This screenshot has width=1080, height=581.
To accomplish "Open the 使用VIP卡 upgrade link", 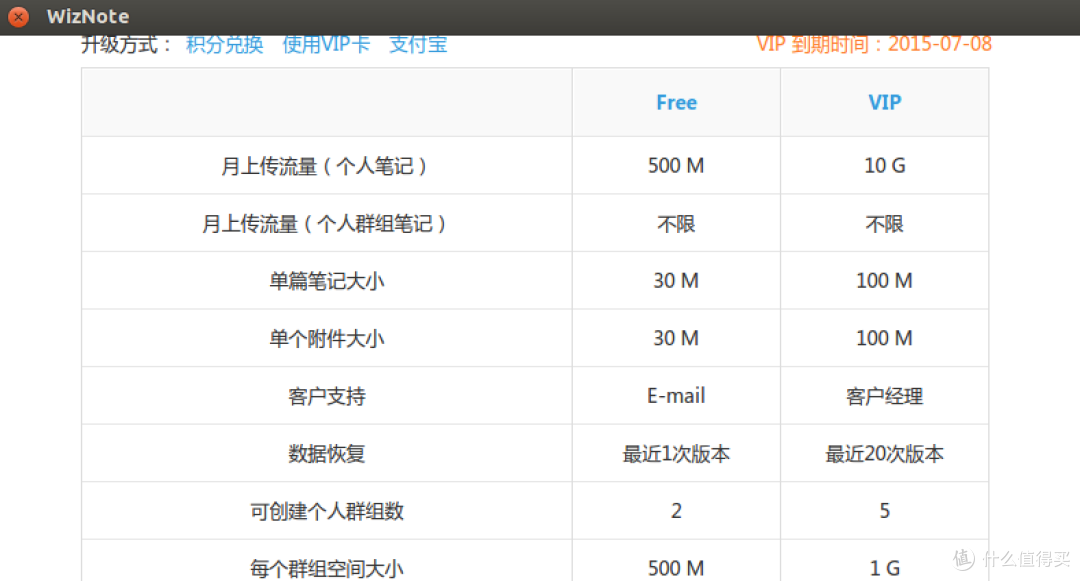I will [326, 45].
